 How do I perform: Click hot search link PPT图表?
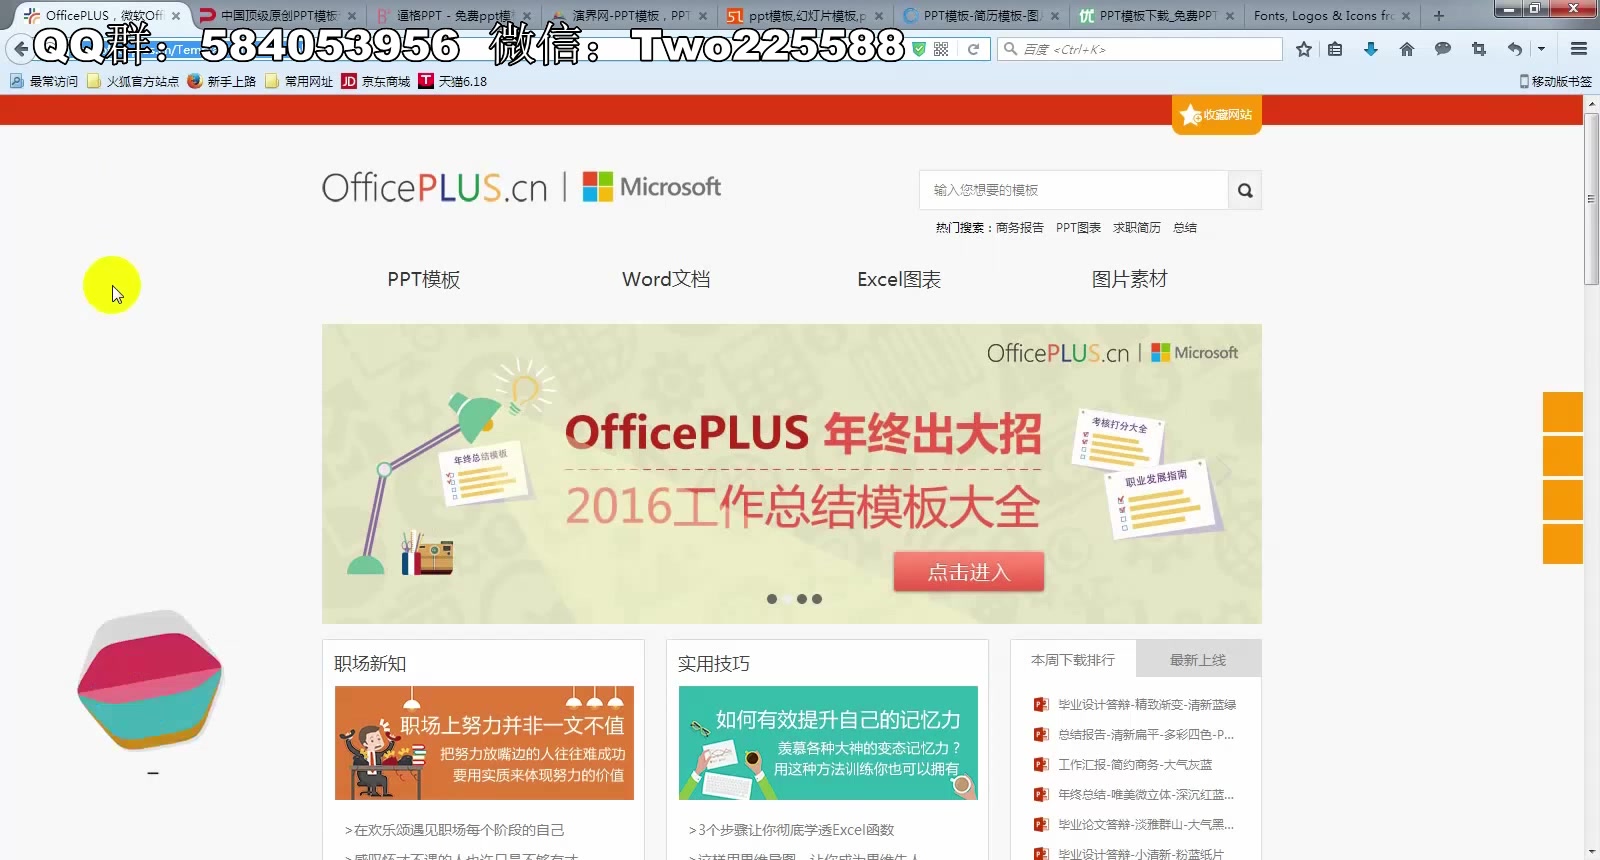1078,228
